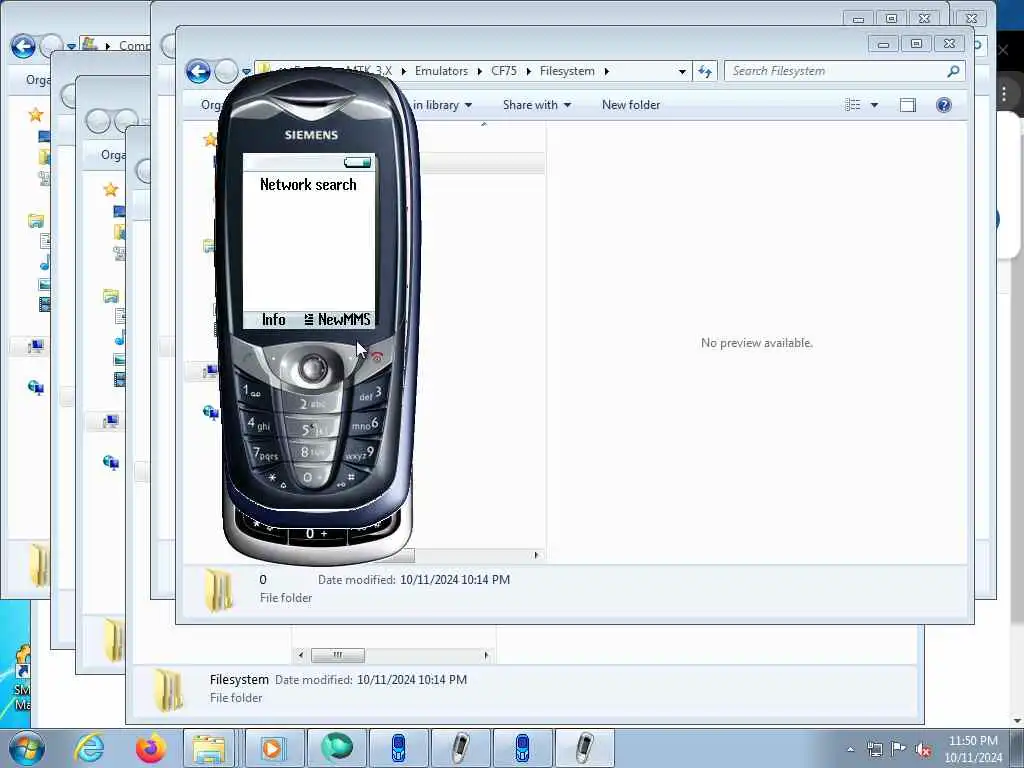Click the Filesystem breadcrumb in address bar
The image size is (1024, 768).
click(567, 71)
